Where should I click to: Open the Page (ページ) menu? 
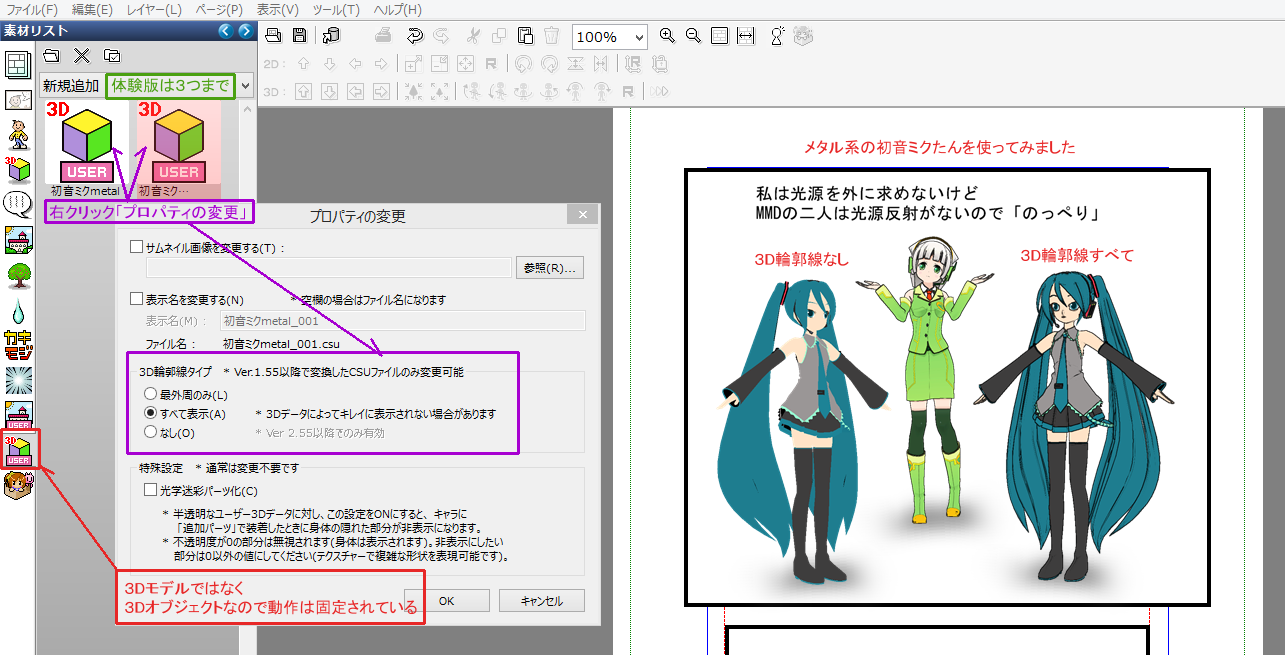[219, 9]
